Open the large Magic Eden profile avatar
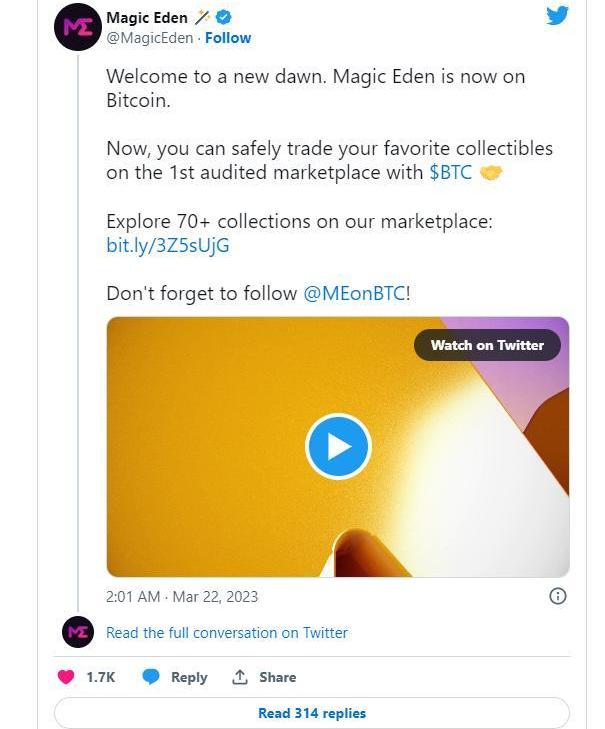 pyautogui.click(x=77, y=27)
